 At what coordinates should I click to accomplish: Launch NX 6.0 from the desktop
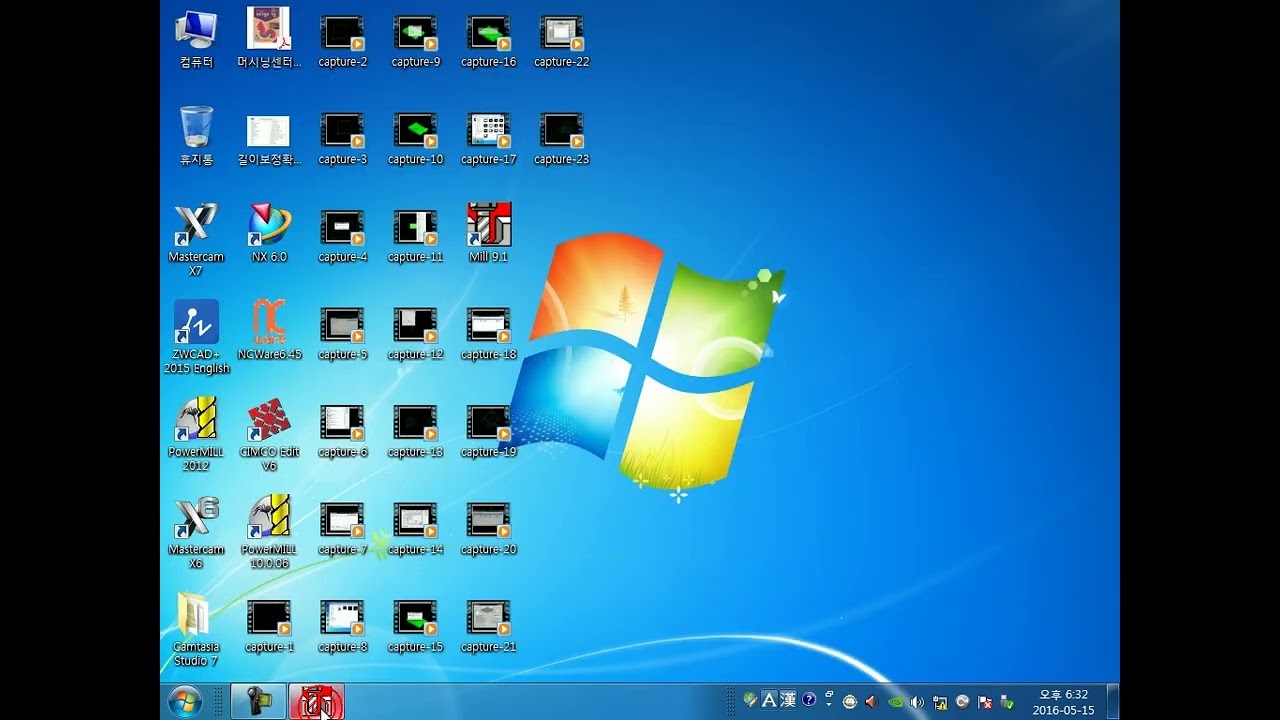(269, 225)
